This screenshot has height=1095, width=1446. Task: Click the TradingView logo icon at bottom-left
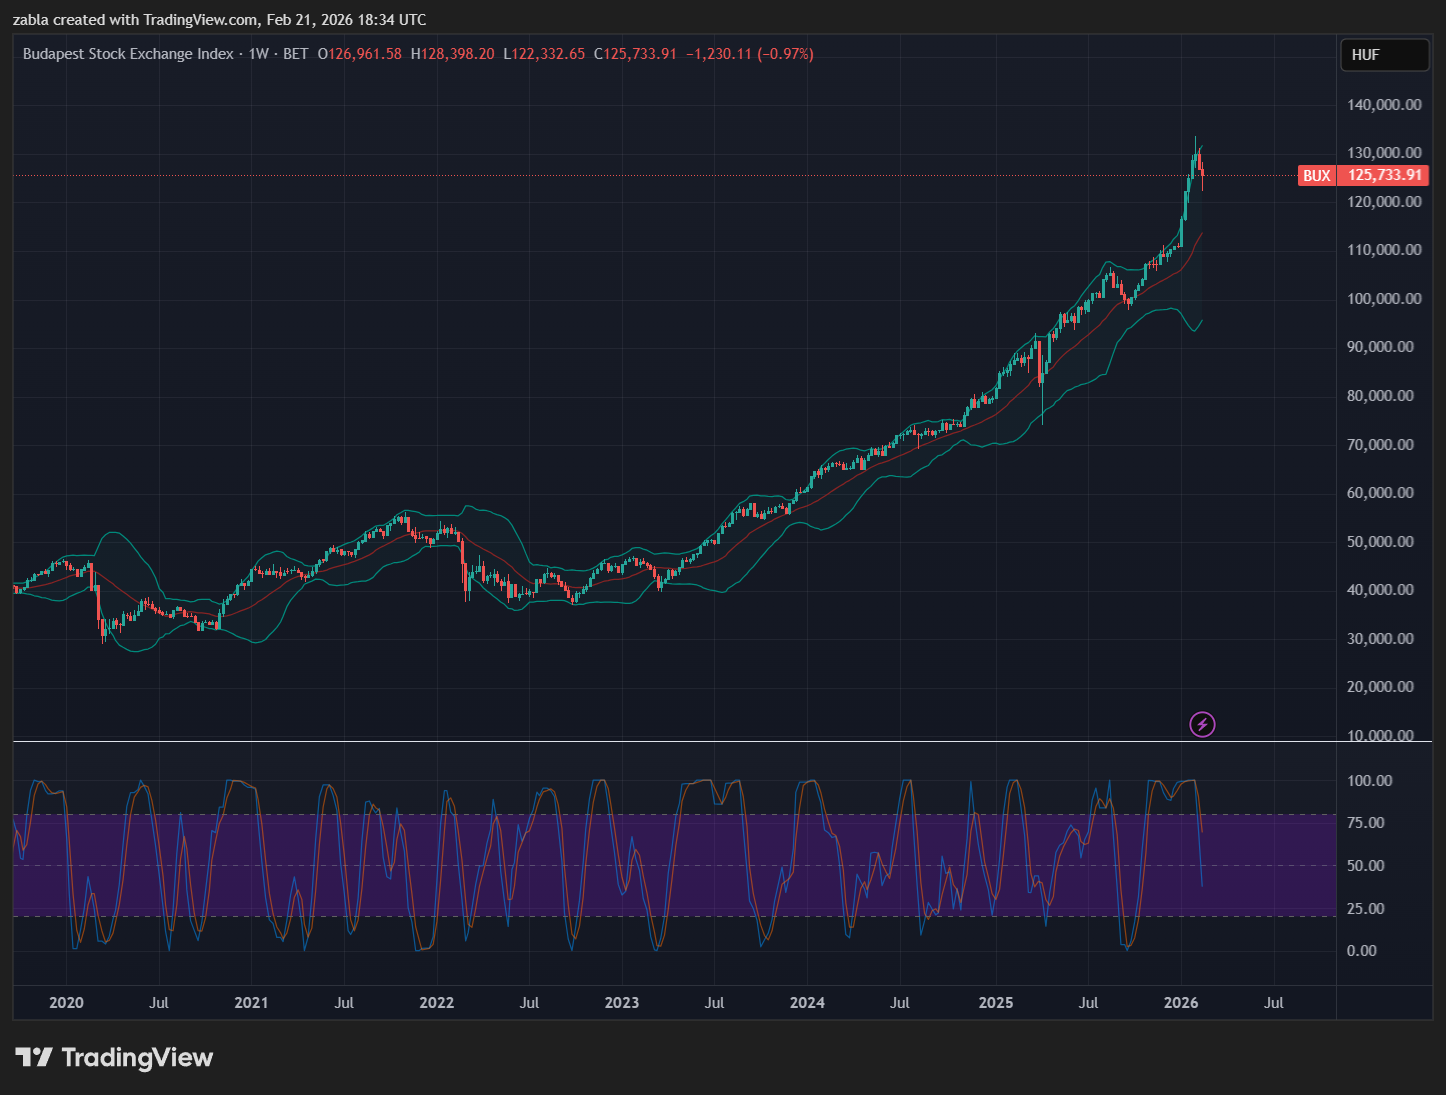(34, 1057)
